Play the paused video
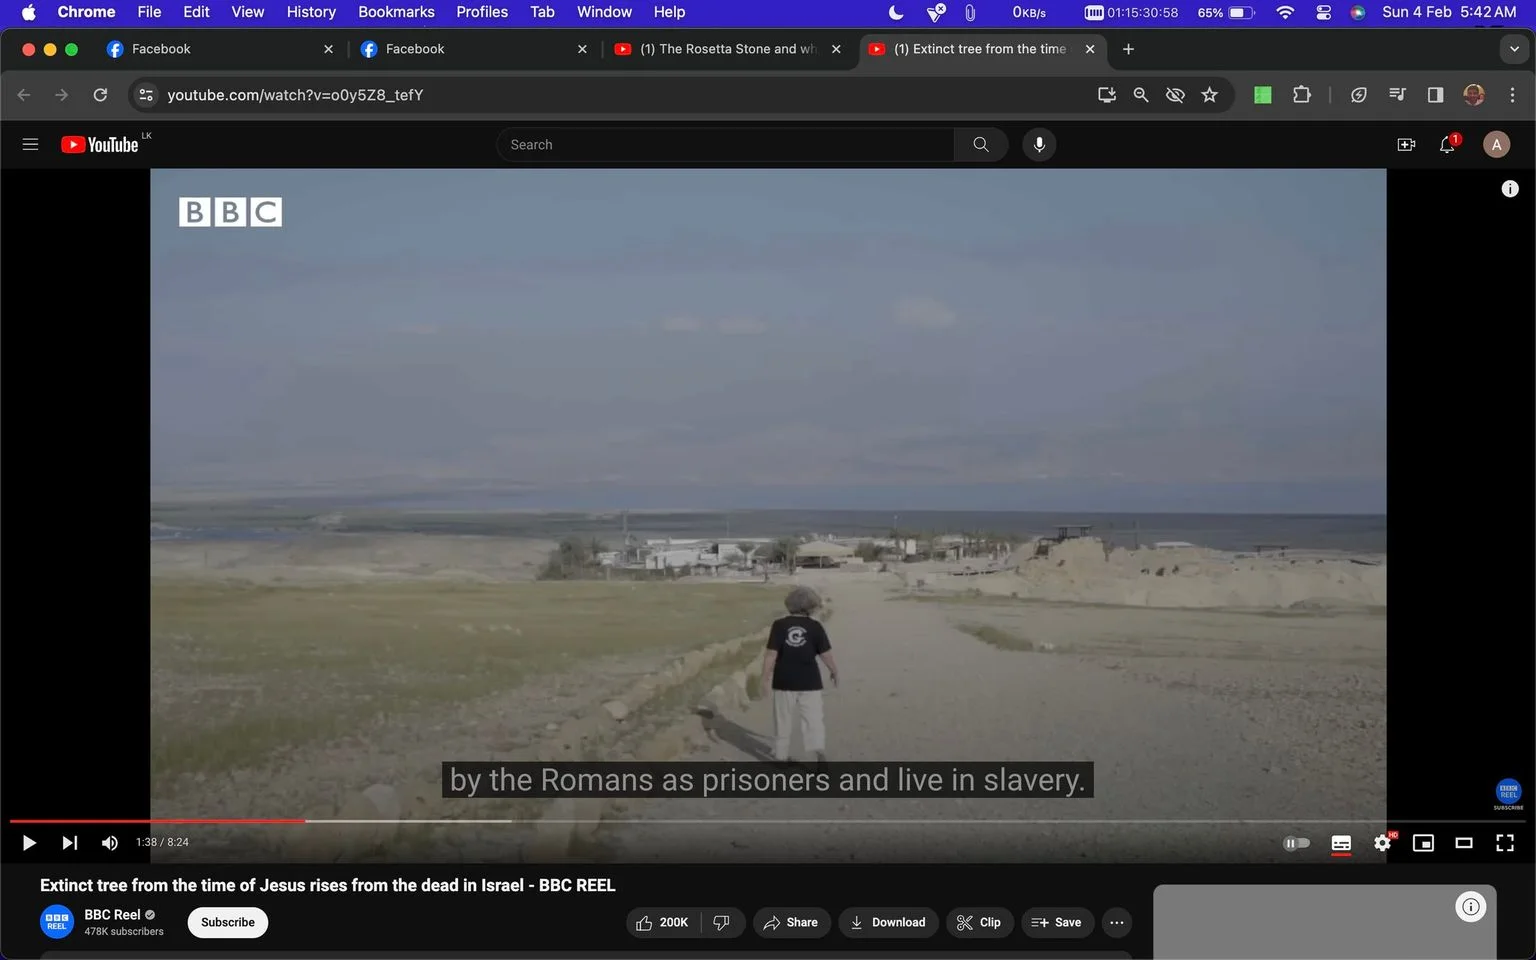This screenshot has height=960, width=1536. (29, 843)
